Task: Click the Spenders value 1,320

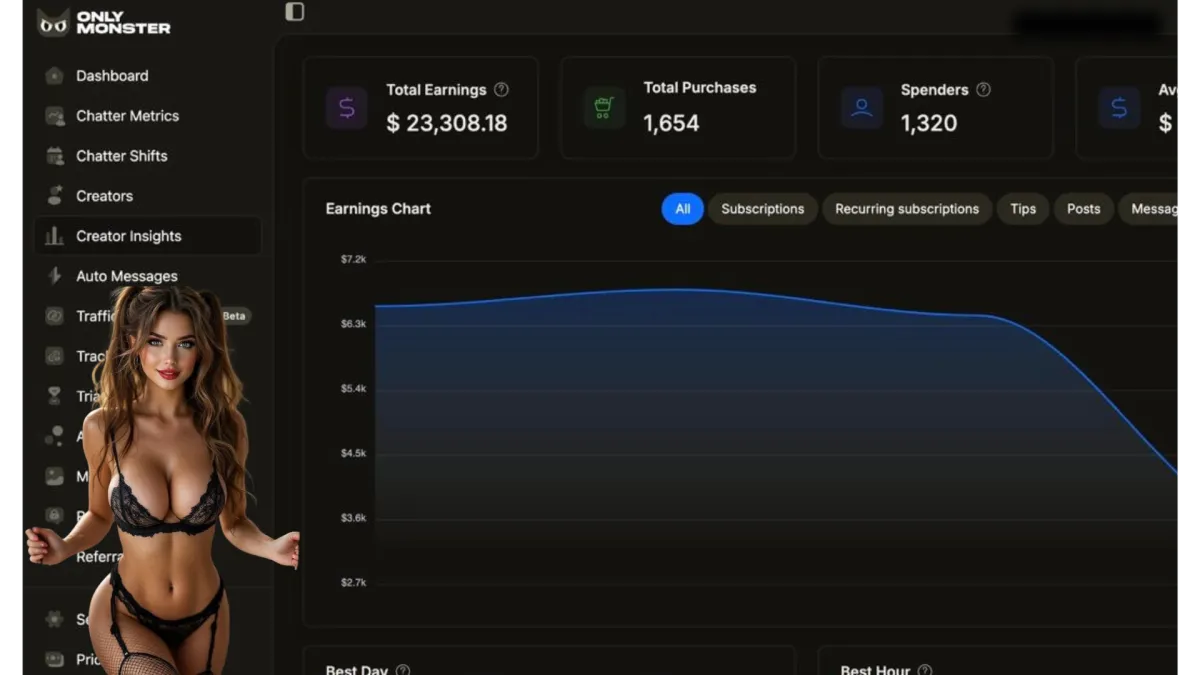Action: tap(929, 123)
